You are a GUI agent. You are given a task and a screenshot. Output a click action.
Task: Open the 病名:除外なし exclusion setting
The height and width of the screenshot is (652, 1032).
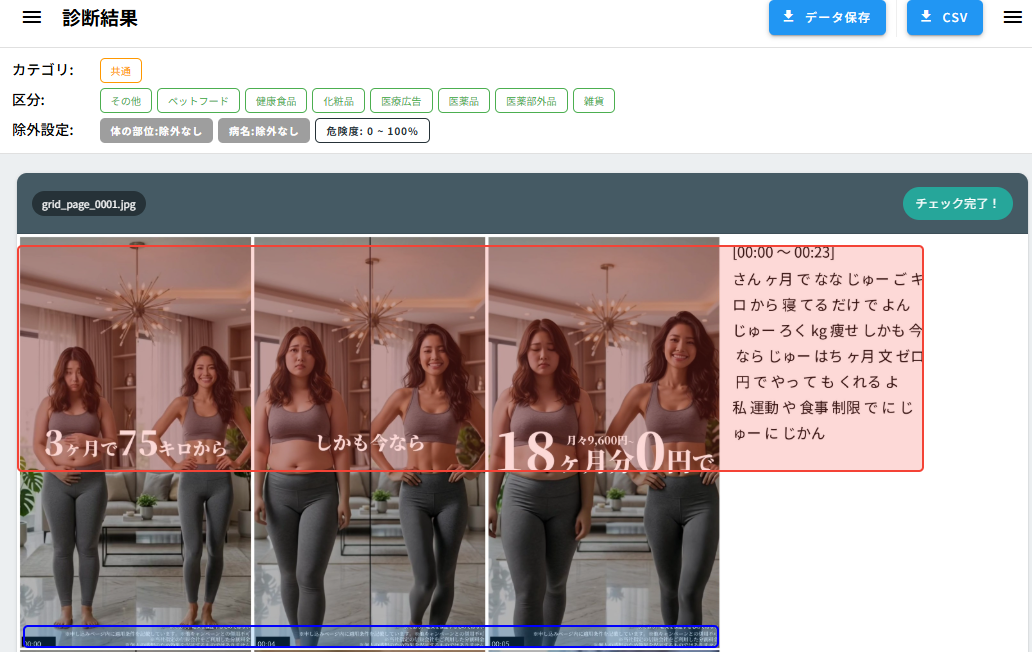(x=263, y=131)
